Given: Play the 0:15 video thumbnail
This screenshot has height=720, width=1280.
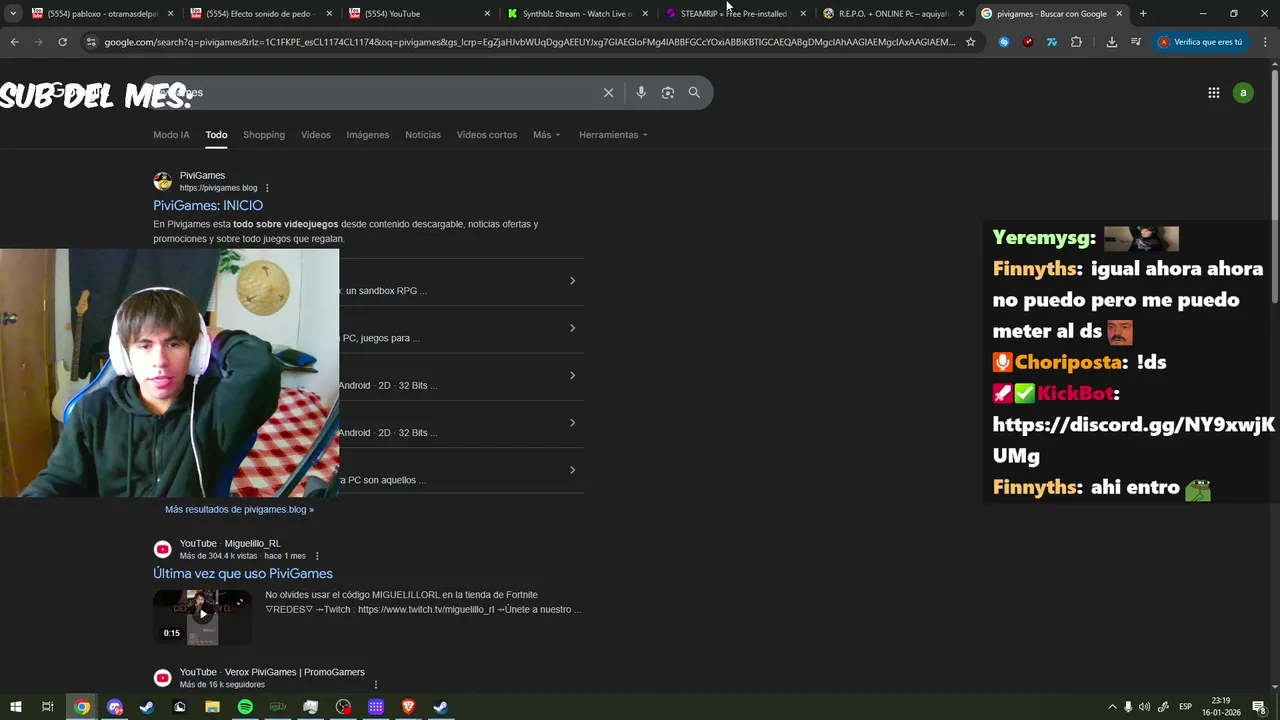Looking at the screenshot, I should (202, 616).
